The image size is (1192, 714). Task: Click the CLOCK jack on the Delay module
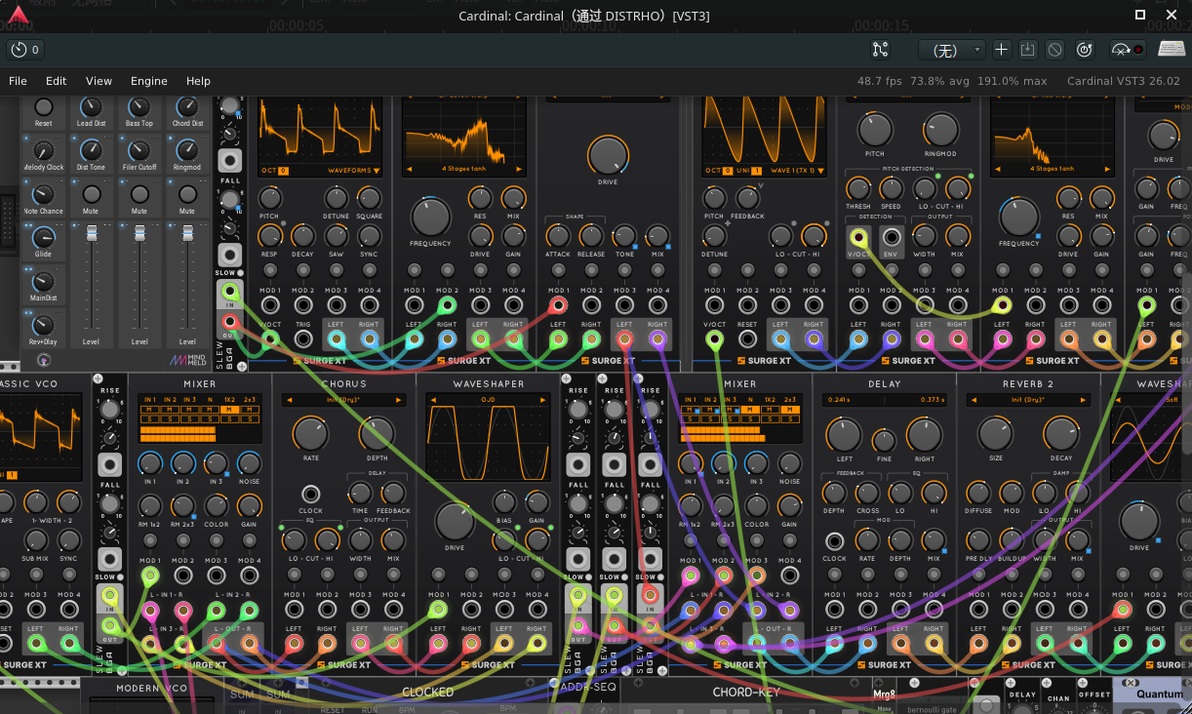point(834,541)
